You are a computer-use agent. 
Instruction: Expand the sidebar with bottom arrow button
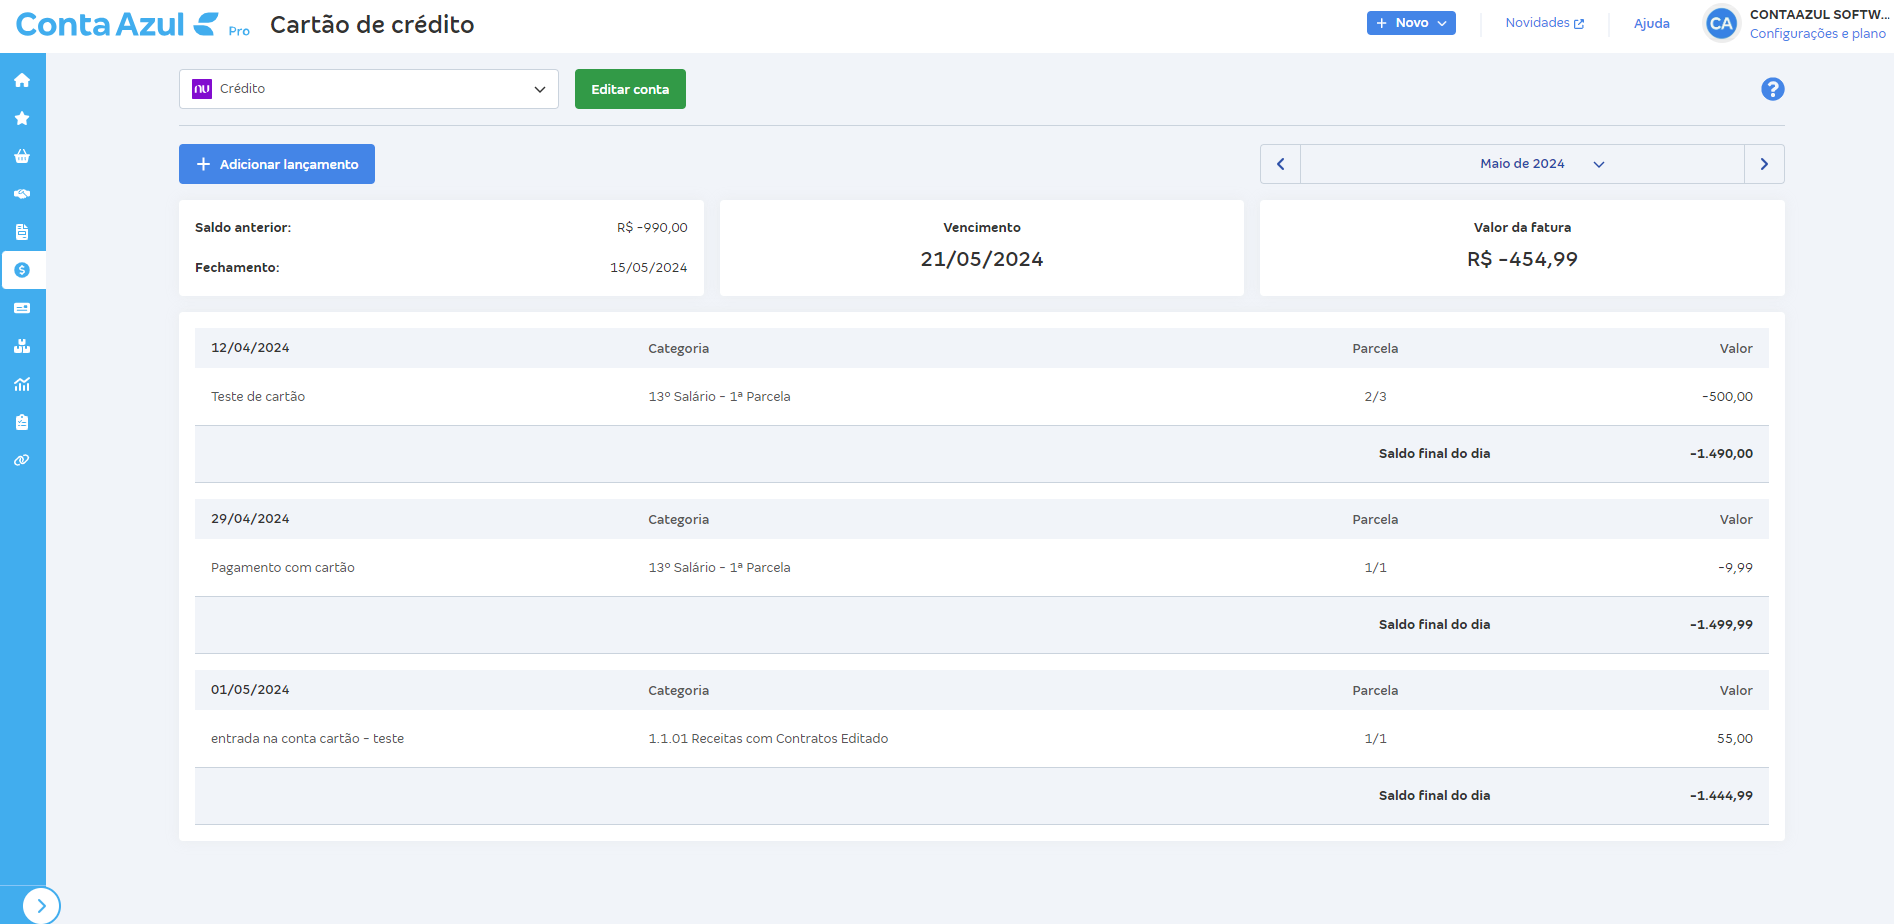[41, 906]
